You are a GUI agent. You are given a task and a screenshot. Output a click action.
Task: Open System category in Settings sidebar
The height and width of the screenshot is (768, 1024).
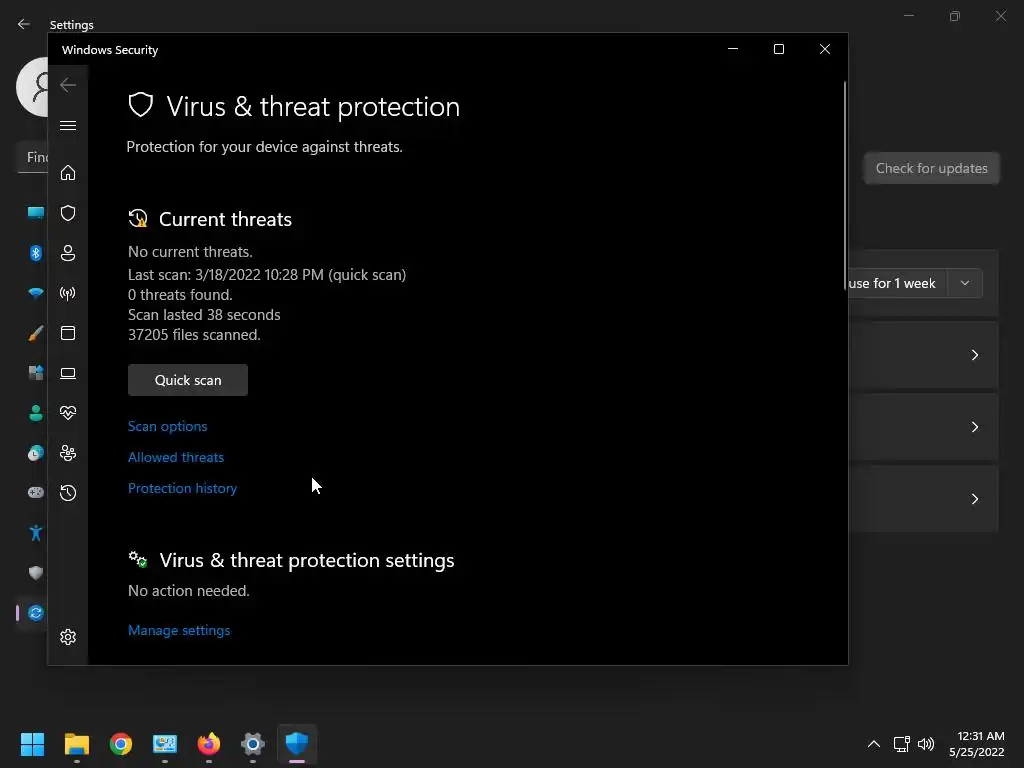coord(35,212)
